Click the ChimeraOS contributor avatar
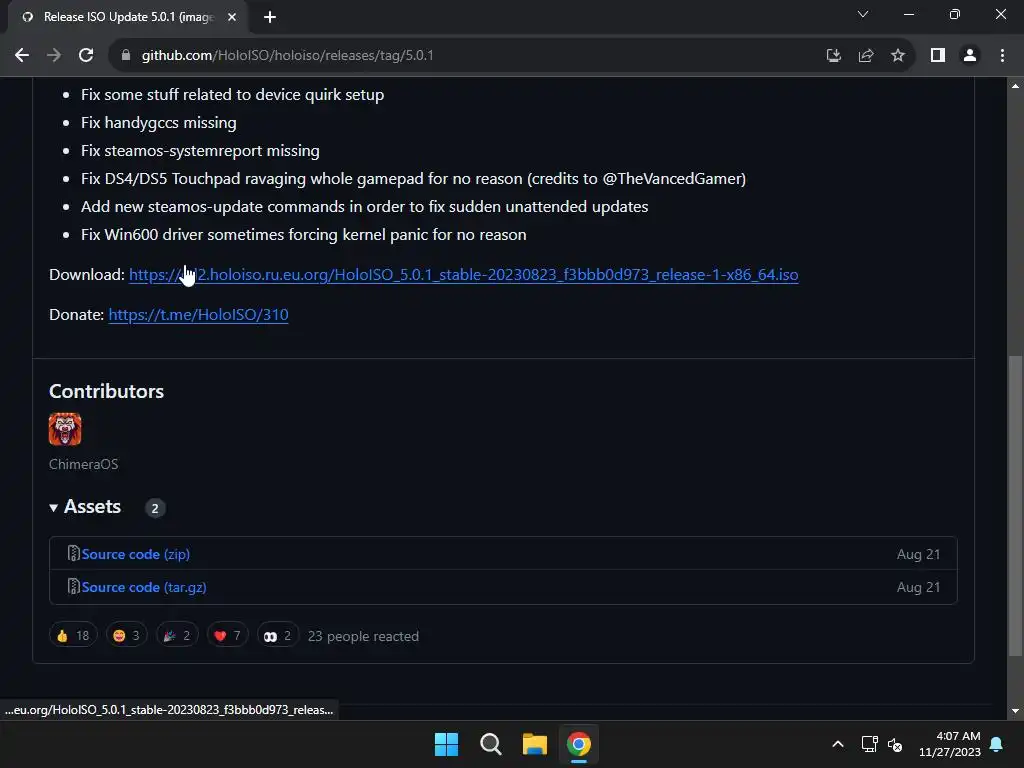The width and height of the screenshot is (1024, 768). [65, 429]
